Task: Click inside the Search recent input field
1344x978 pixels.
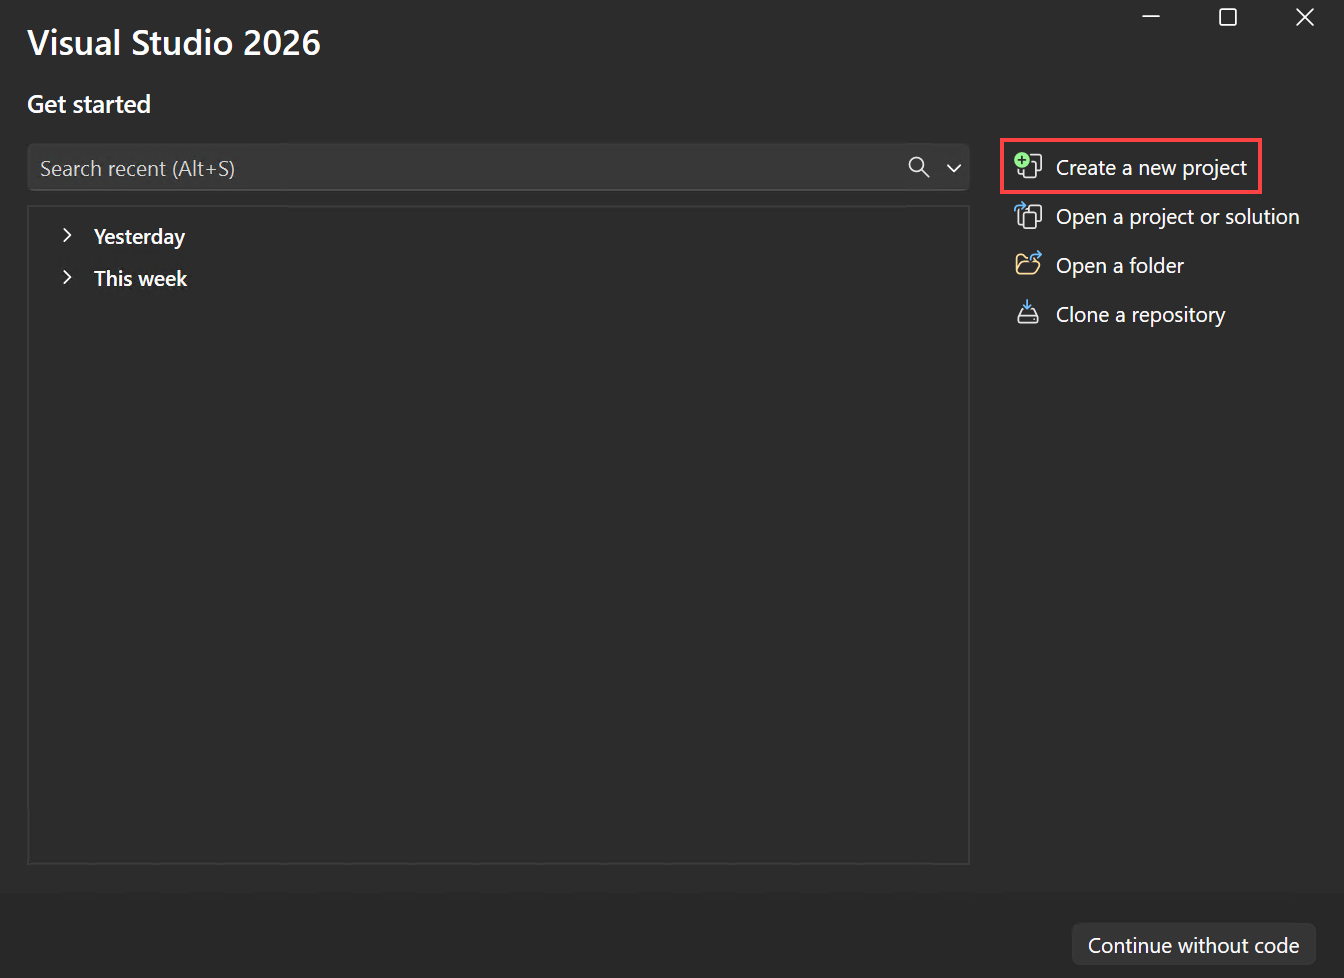Action: [x=400, y=167]
